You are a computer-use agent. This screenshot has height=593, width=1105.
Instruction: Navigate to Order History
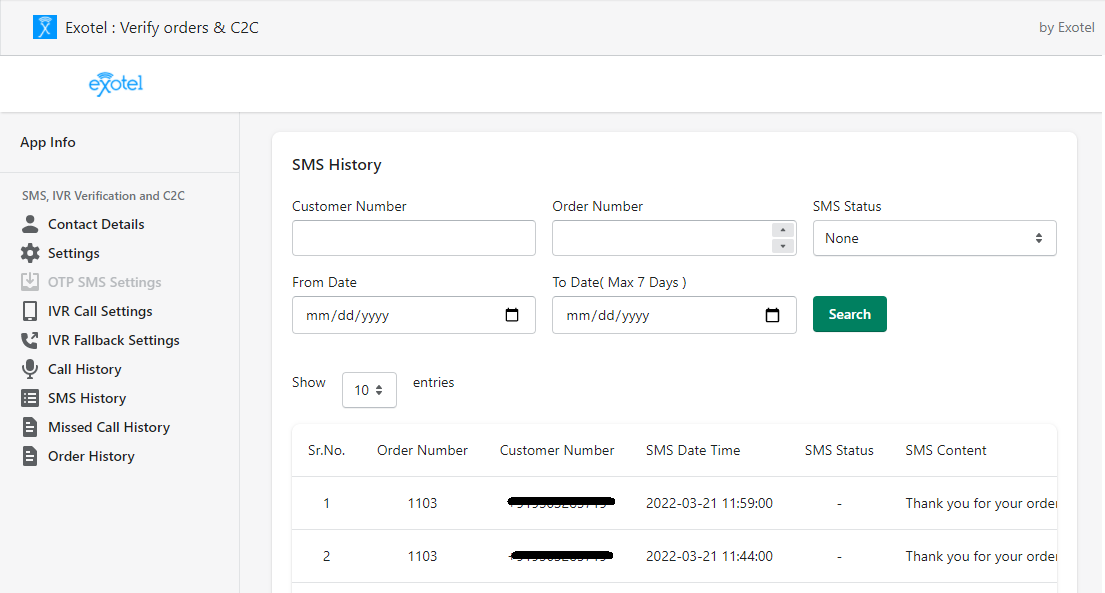point(91,456)
